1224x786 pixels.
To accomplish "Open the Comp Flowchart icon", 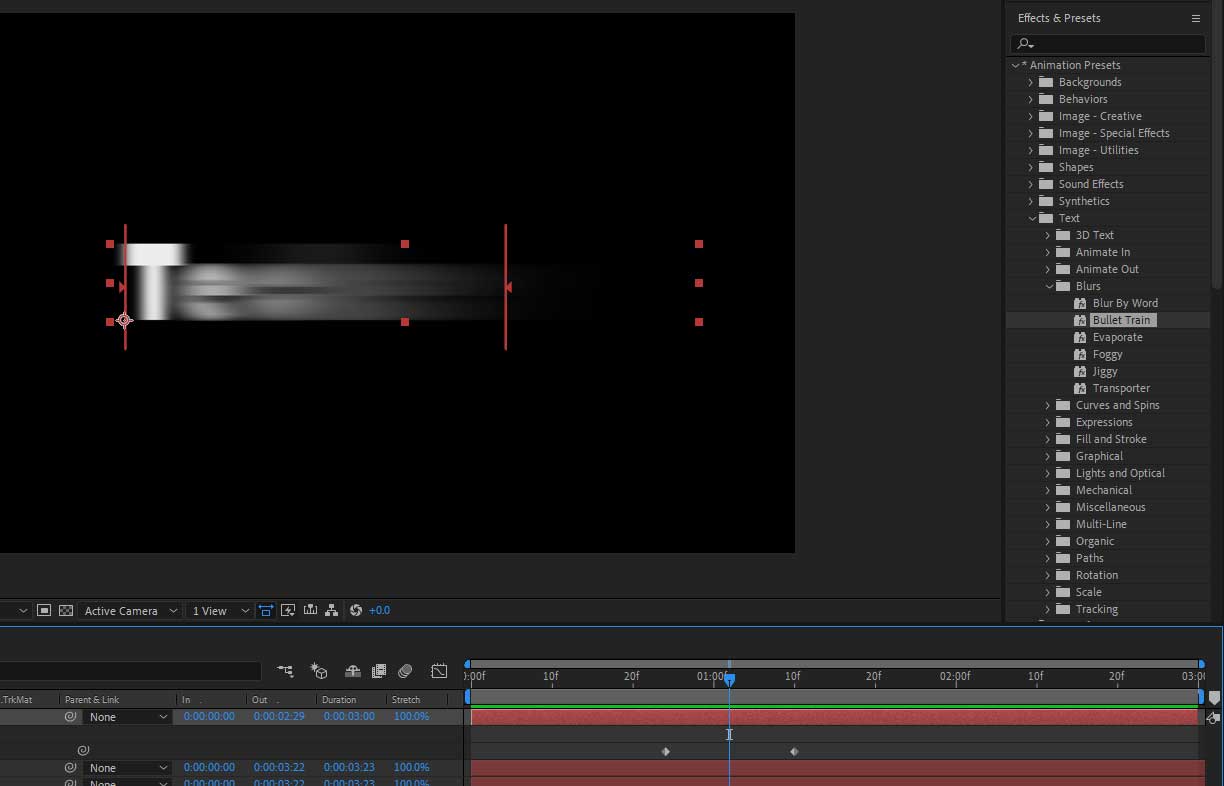I will [331, 610].
